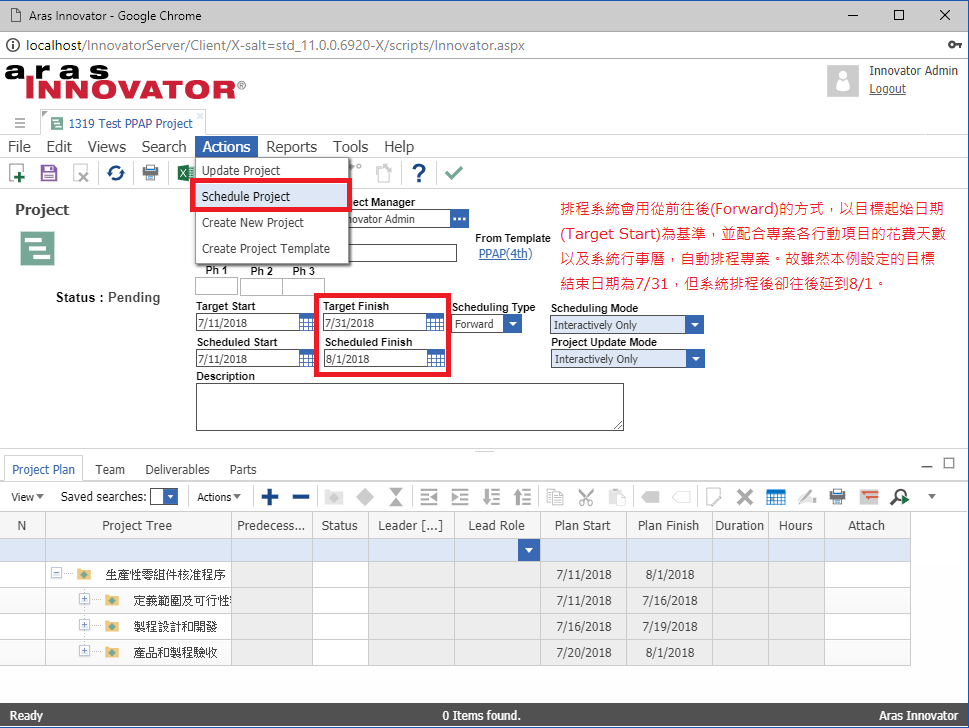The width and height of the screenshot is (969, 728).
Task: Collapse the 生產性零組件核准程序 root node
Action: (57, 574)
